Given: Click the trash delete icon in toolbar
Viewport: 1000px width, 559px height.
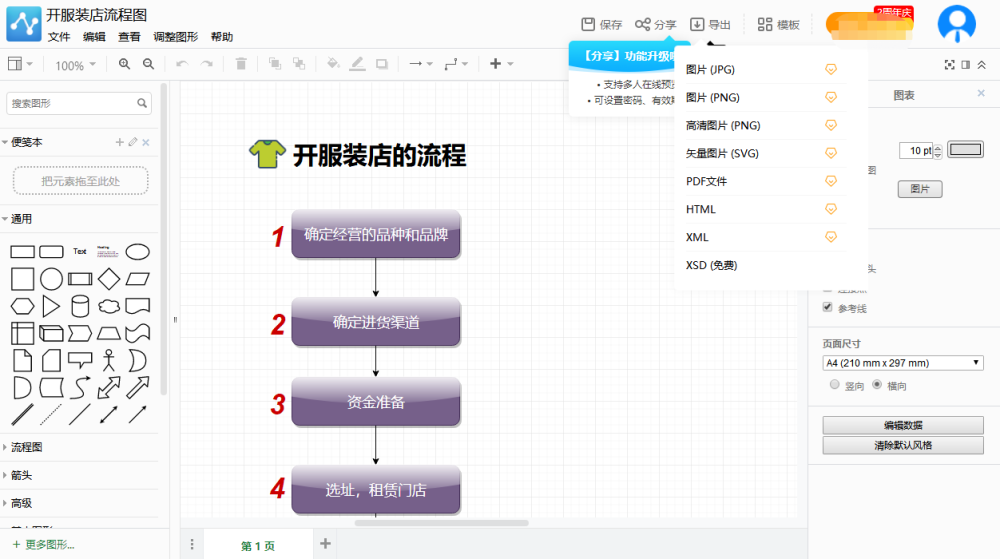Looking at the screenshot, I should [x=241, y=64].
